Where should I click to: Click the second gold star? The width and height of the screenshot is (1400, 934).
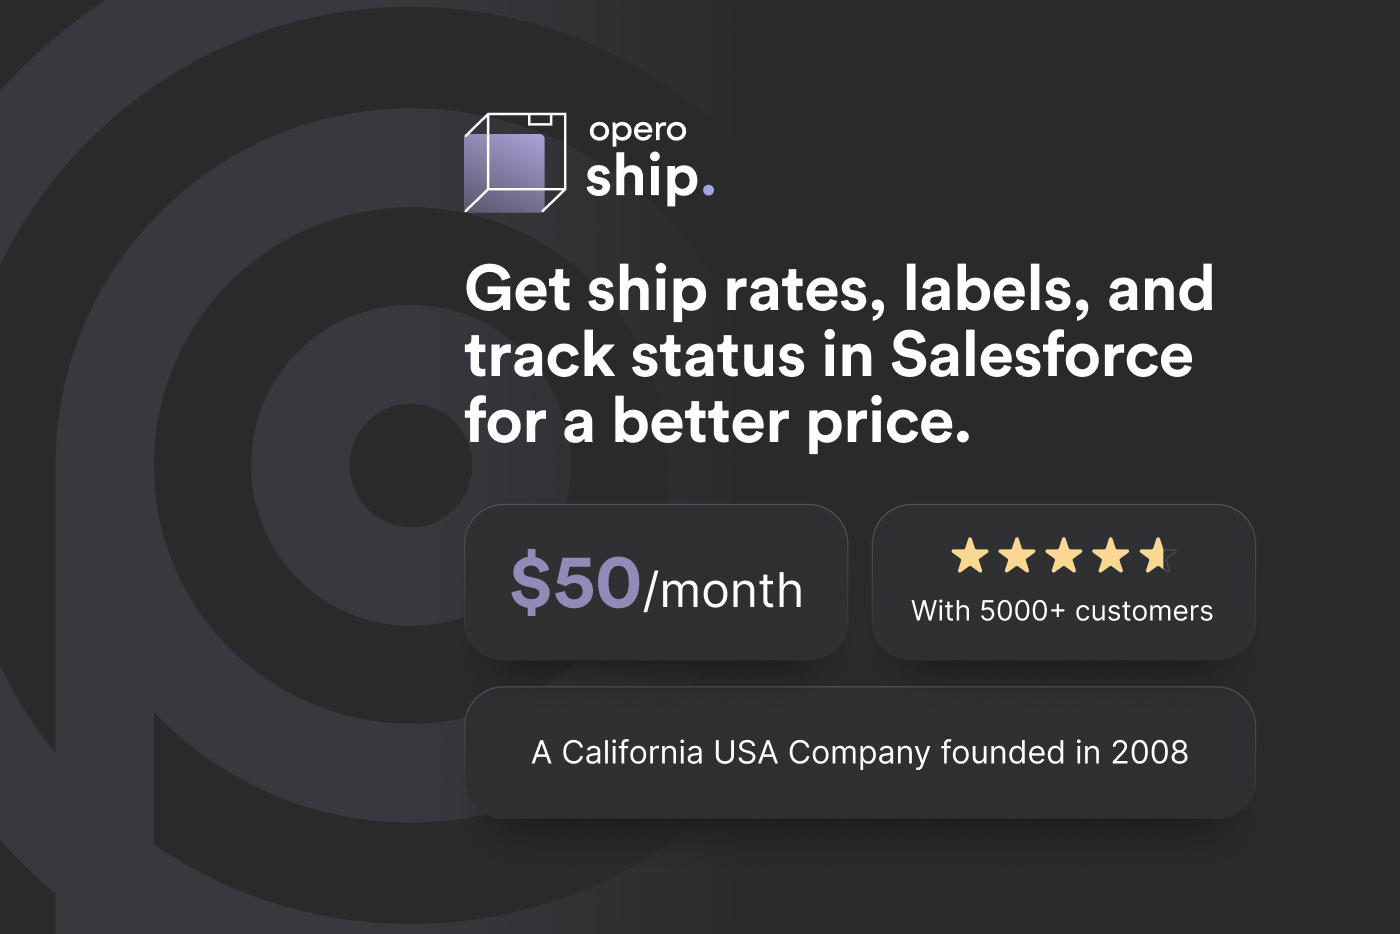click(1017, 555)
